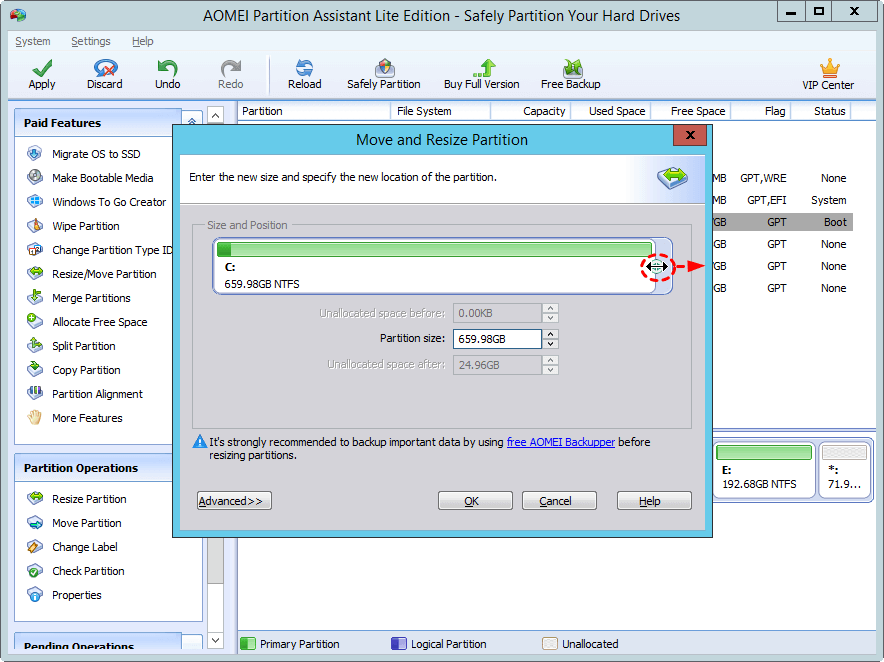Image resolution: width=884 pixels, height=662 pixels.
Task: Choose Wipe Partition in the sidebar
Action: coord(86,226)
